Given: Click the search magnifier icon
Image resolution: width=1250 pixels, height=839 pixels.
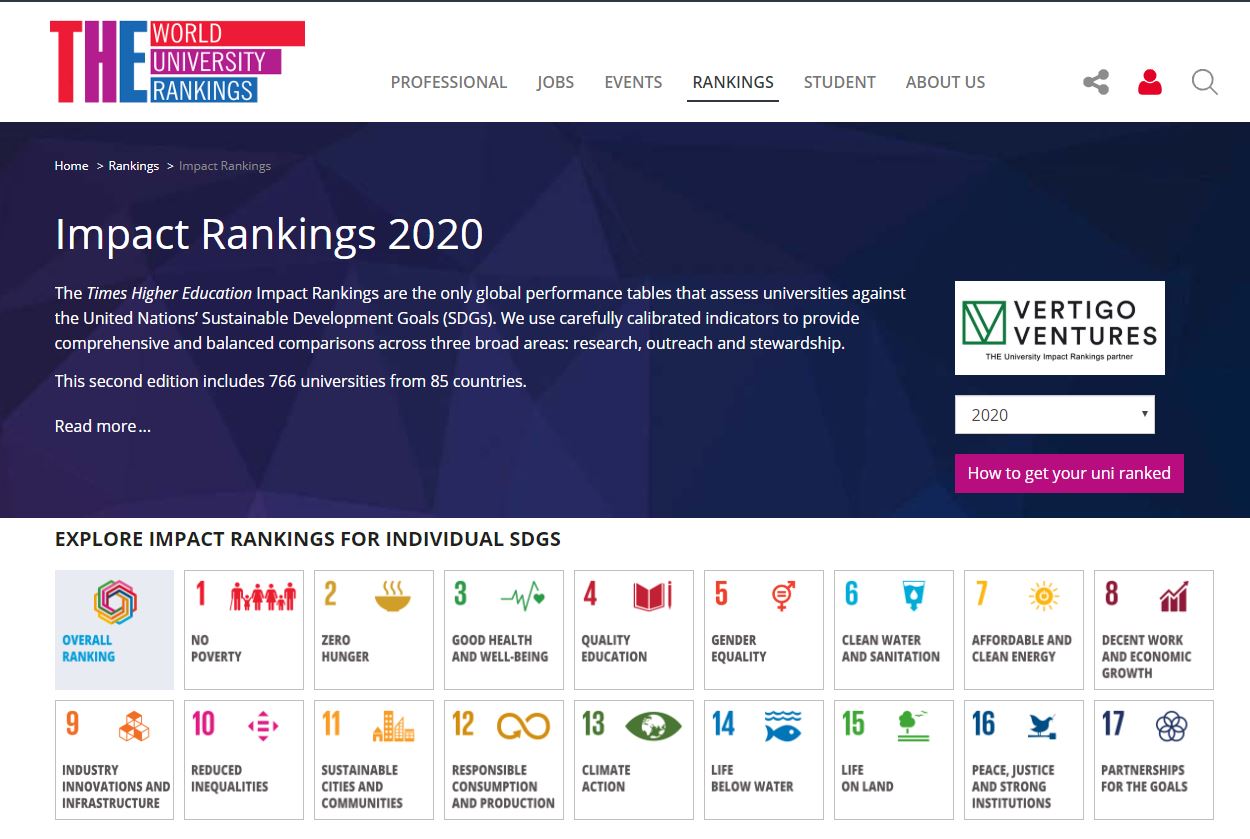Looking at the screenshot, I should (x=1204, y=82).
